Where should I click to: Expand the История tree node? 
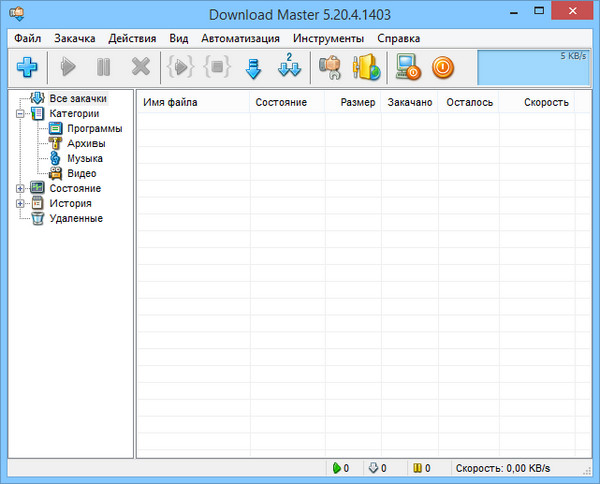click(x=20, y=203)
